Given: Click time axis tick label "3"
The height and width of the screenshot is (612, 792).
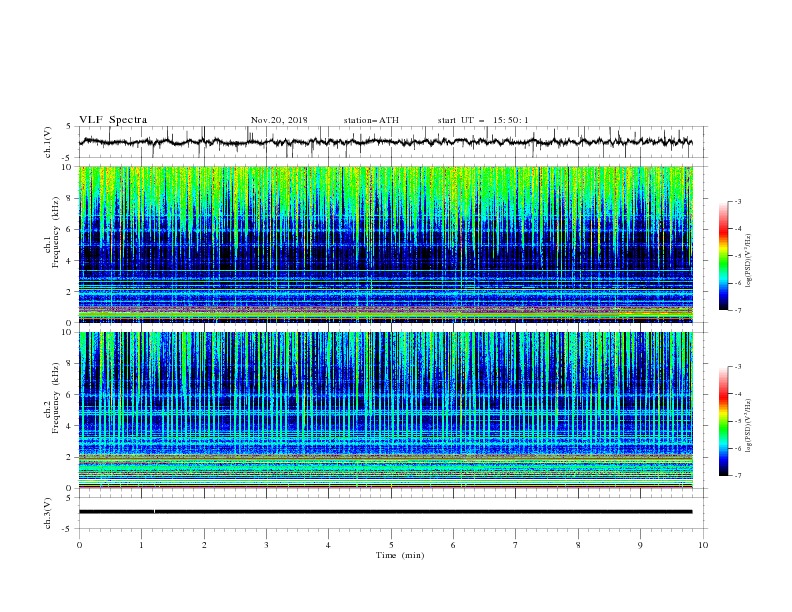Looking at the screenshot, I should coord(266,545).
